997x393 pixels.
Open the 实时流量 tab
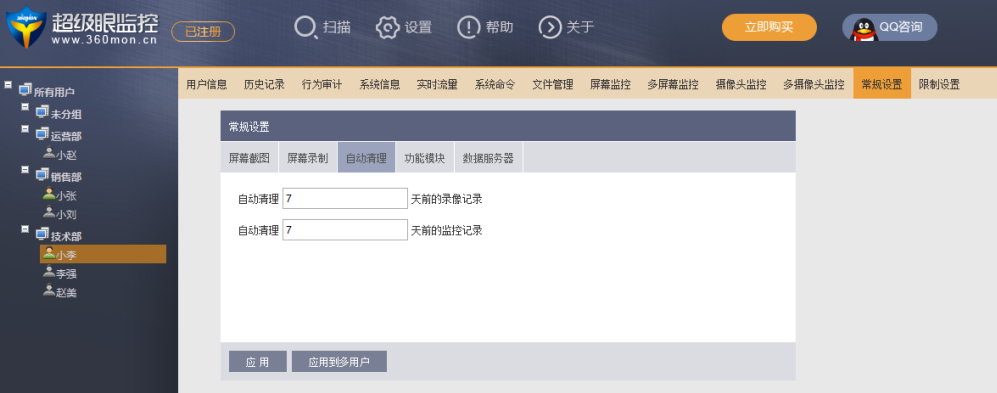click(437, 84)
